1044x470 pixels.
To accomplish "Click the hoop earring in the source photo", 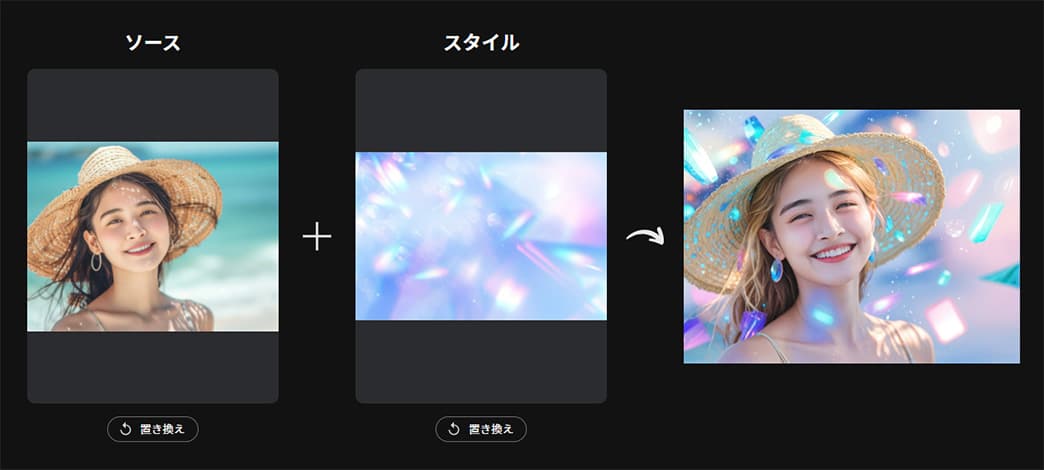I will (97, 261).
